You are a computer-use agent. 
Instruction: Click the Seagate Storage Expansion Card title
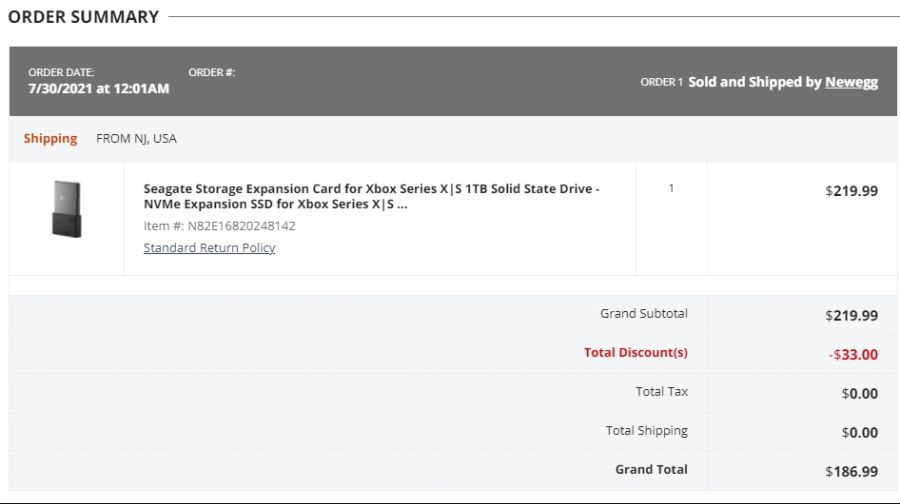coord(371,196)
